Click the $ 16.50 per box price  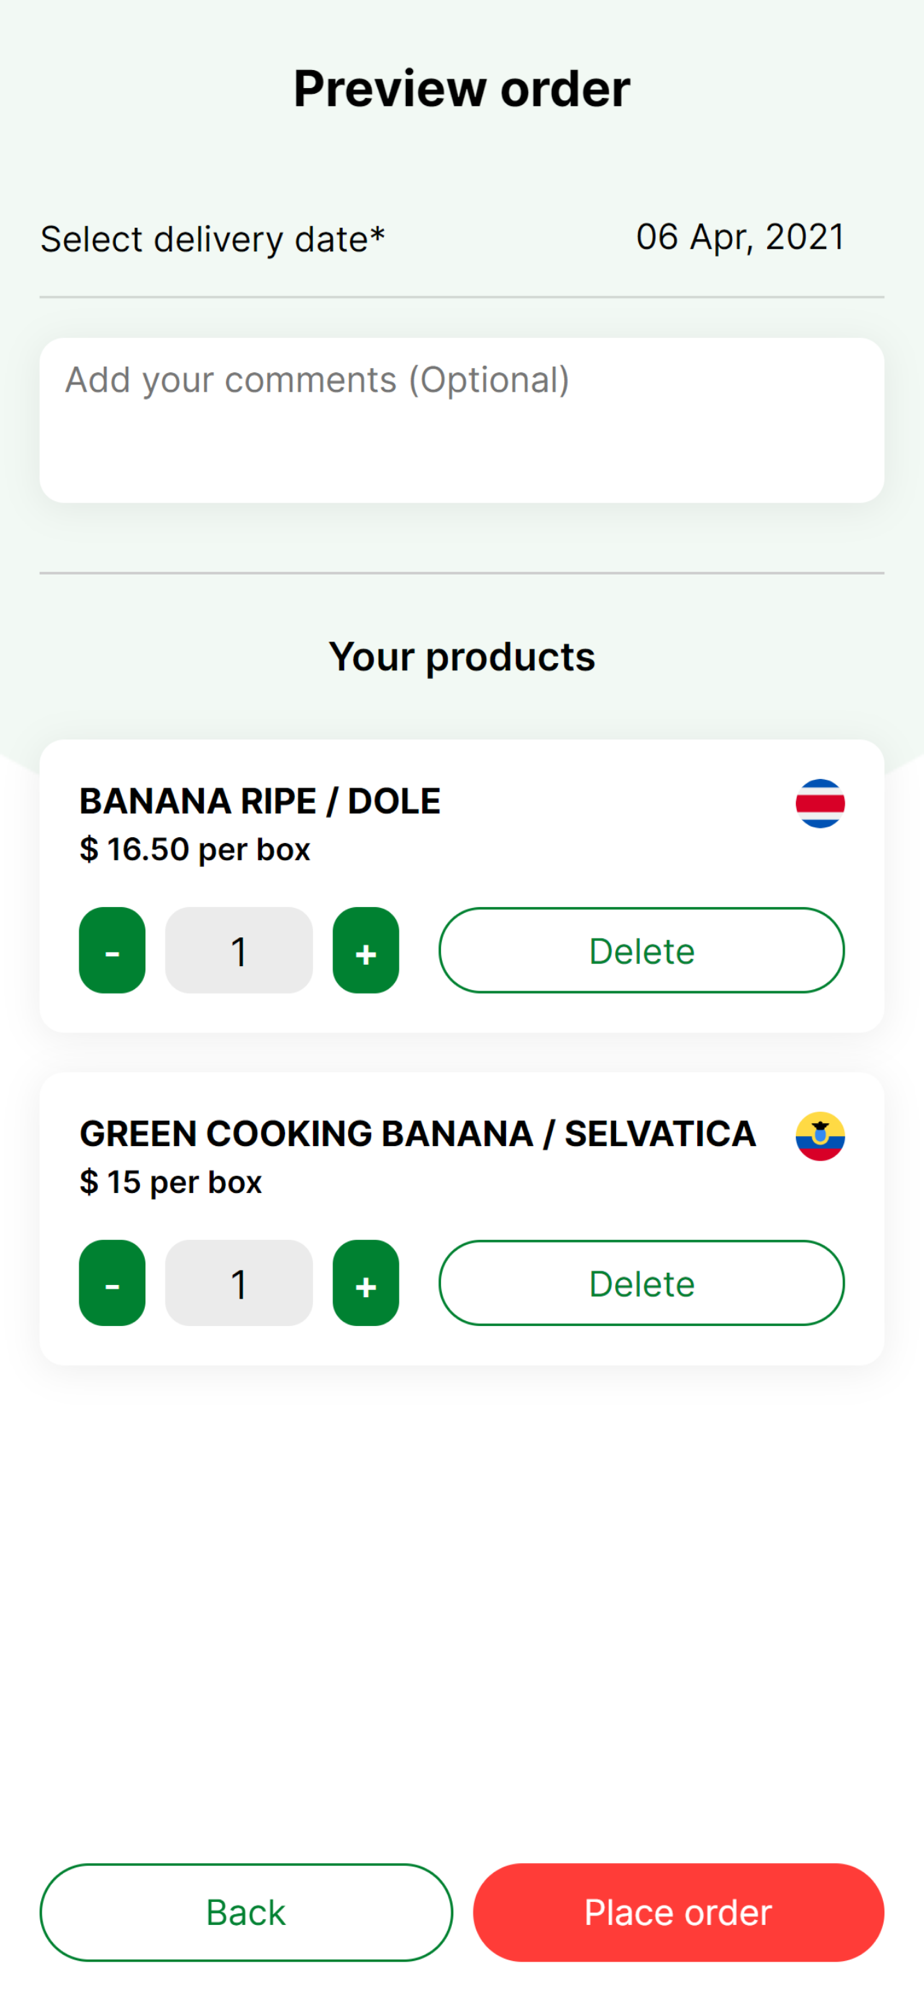195,850
